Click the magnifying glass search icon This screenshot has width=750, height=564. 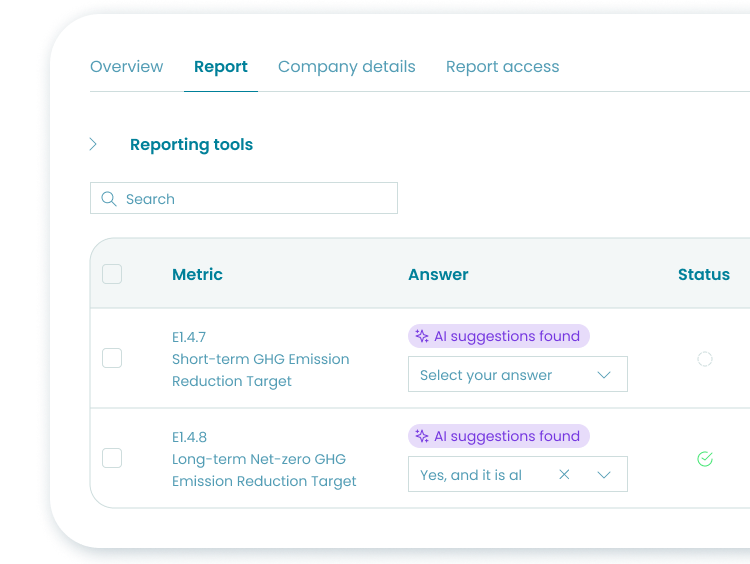[109, 199]
